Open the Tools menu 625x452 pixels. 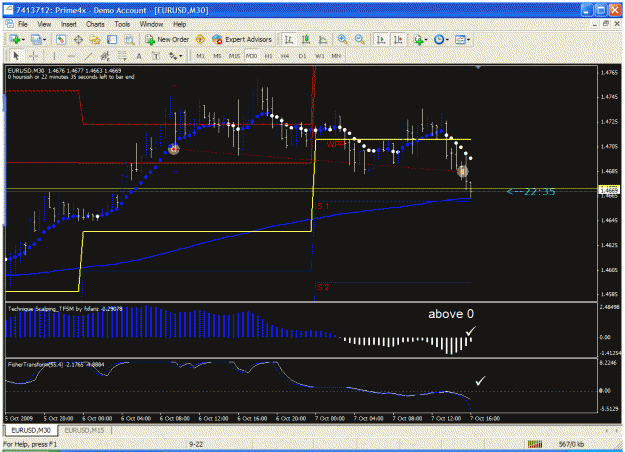point(122,24)
